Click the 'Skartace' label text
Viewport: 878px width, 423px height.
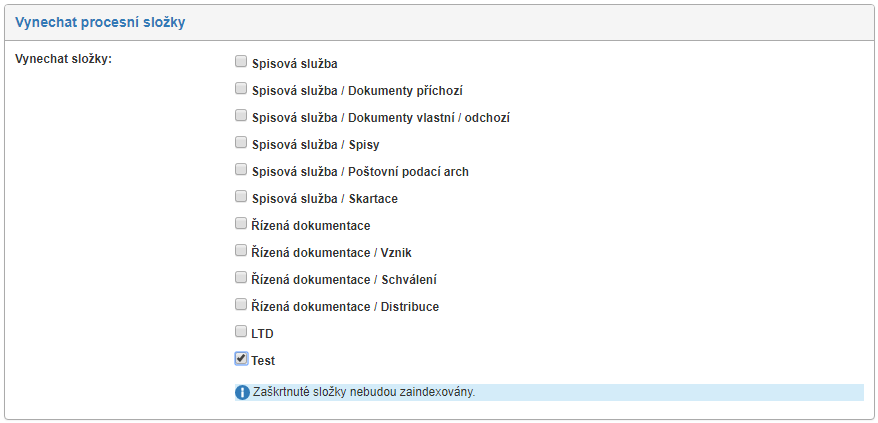[374, 199]
